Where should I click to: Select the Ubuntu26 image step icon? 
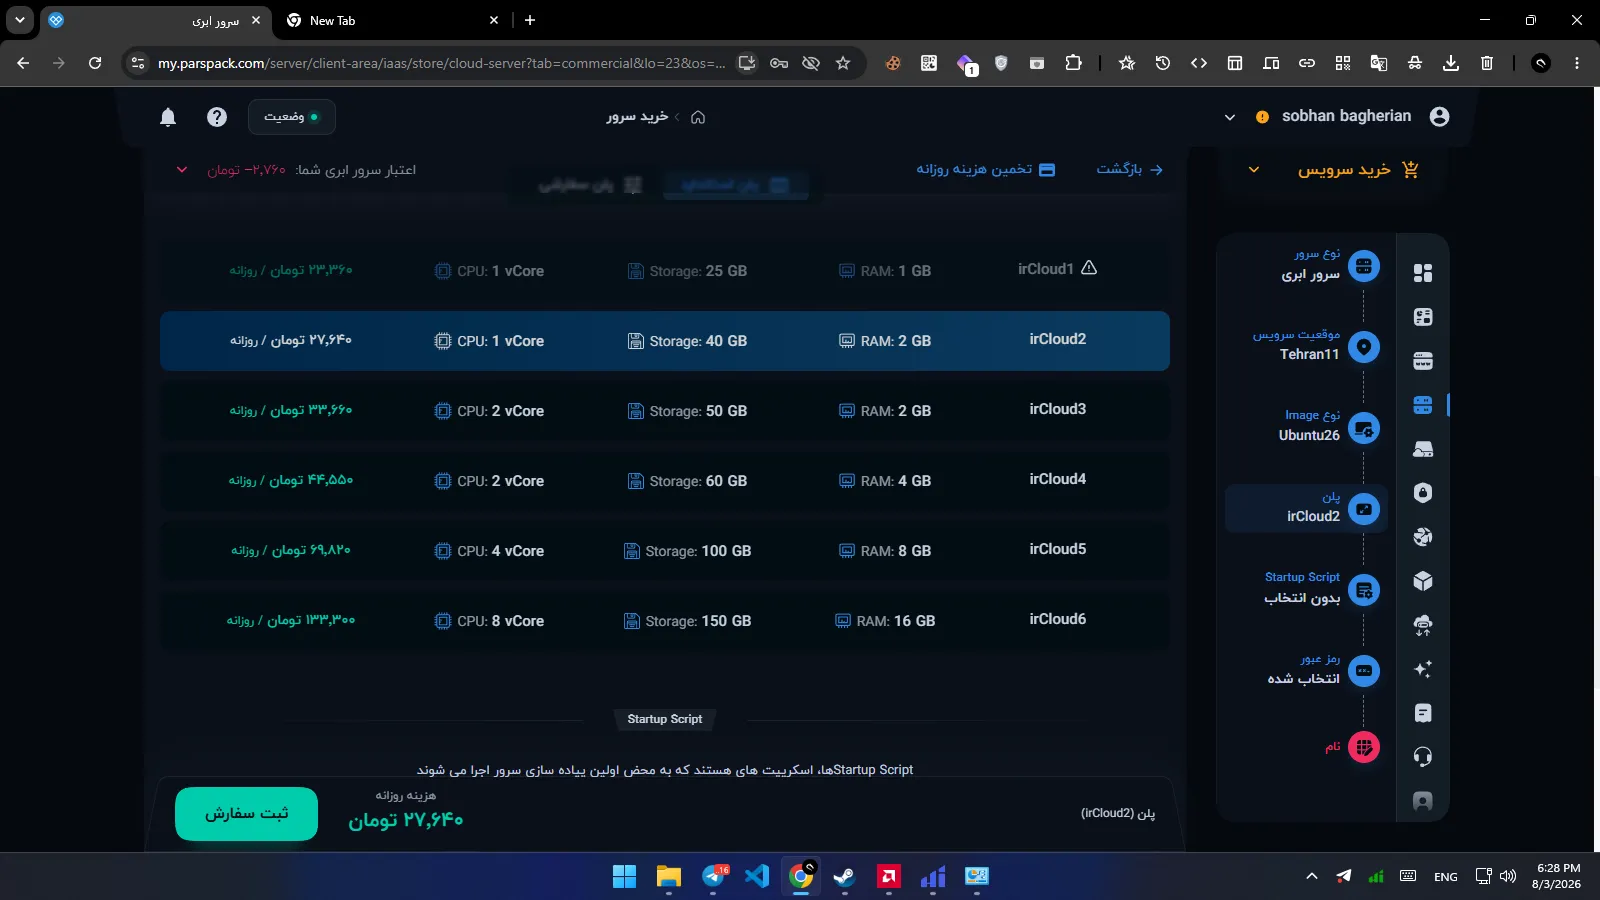[1364, 428]
